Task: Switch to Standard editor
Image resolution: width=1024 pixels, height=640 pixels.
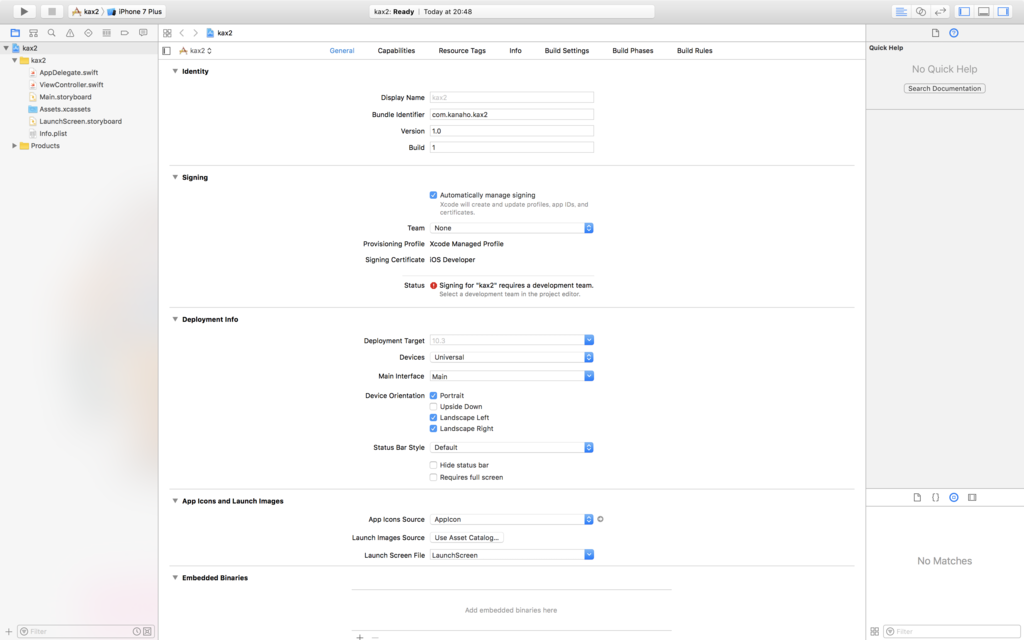Action: [901, 11]
